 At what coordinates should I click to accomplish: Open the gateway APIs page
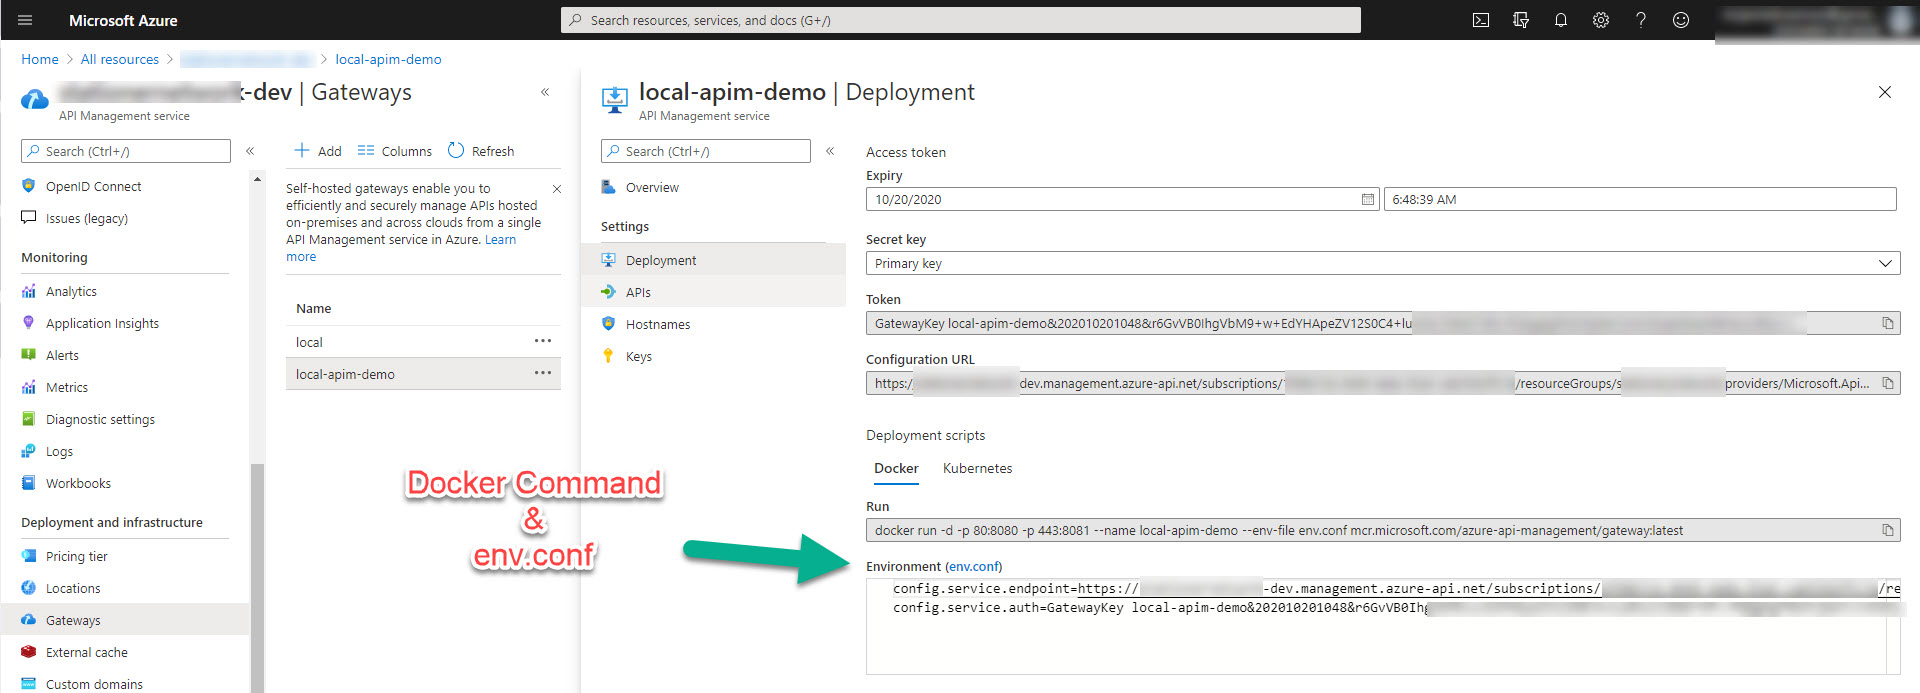point(713,292)
